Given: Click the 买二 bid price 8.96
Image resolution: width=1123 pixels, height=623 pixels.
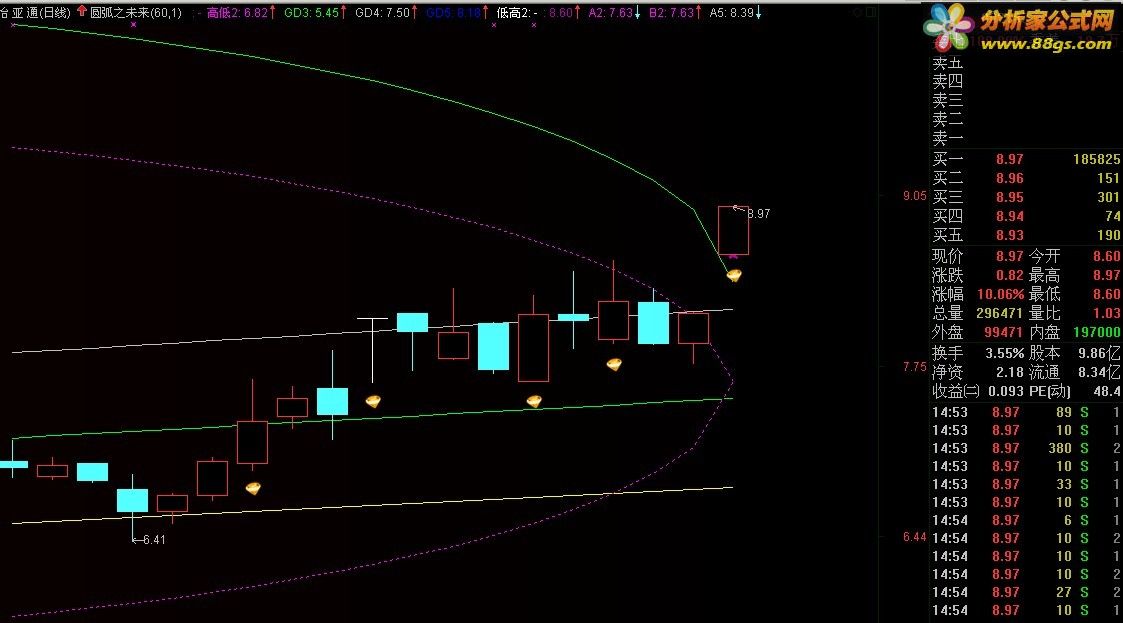Looking at the screenshot, I should [1009, 178].
